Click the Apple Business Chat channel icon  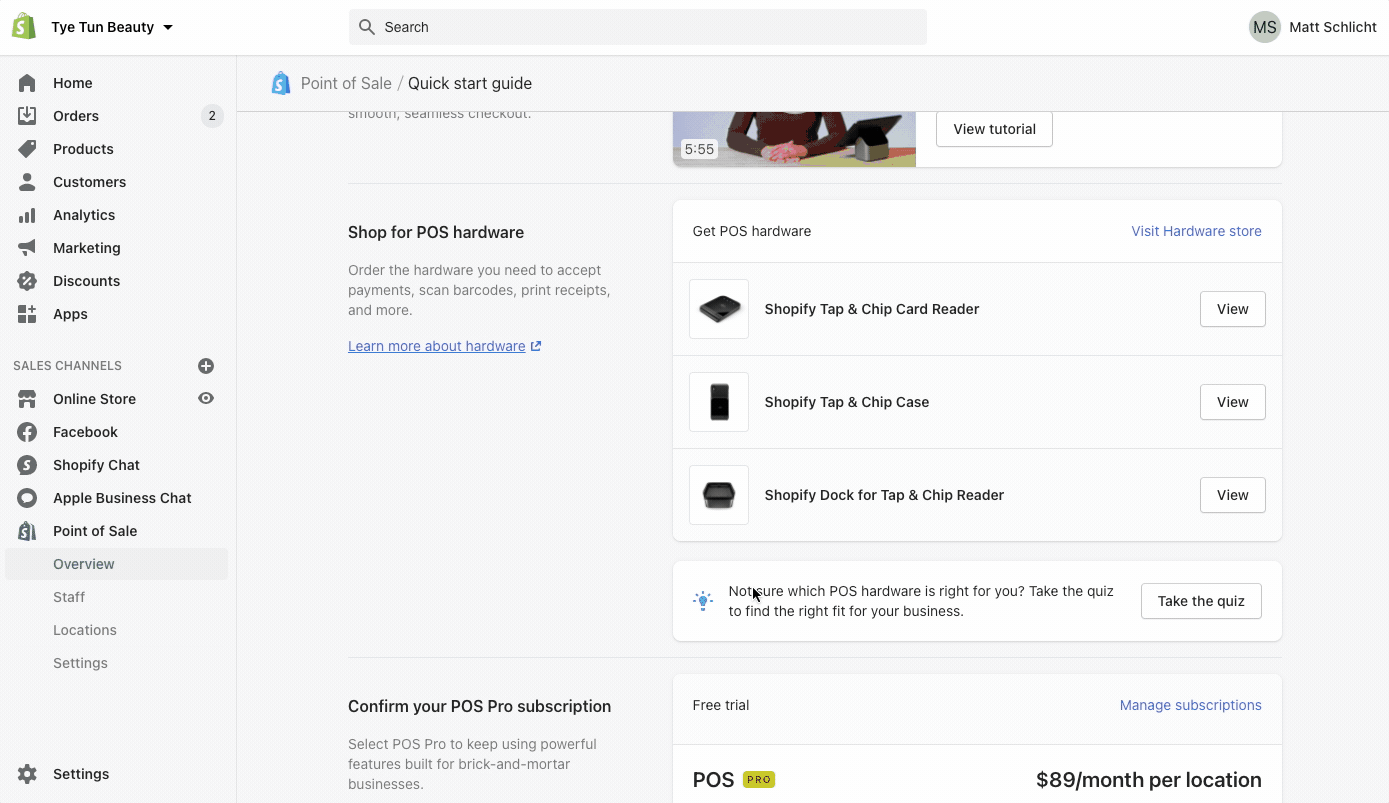pos(29,498)
